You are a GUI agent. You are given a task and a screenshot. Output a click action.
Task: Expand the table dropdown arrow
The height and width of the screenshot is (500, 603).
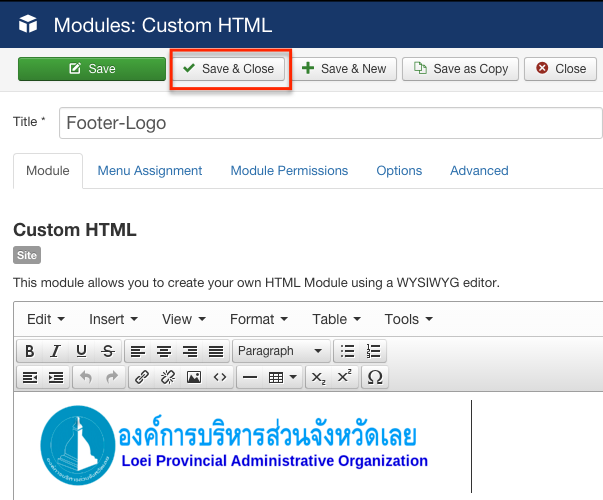[293, 378]
